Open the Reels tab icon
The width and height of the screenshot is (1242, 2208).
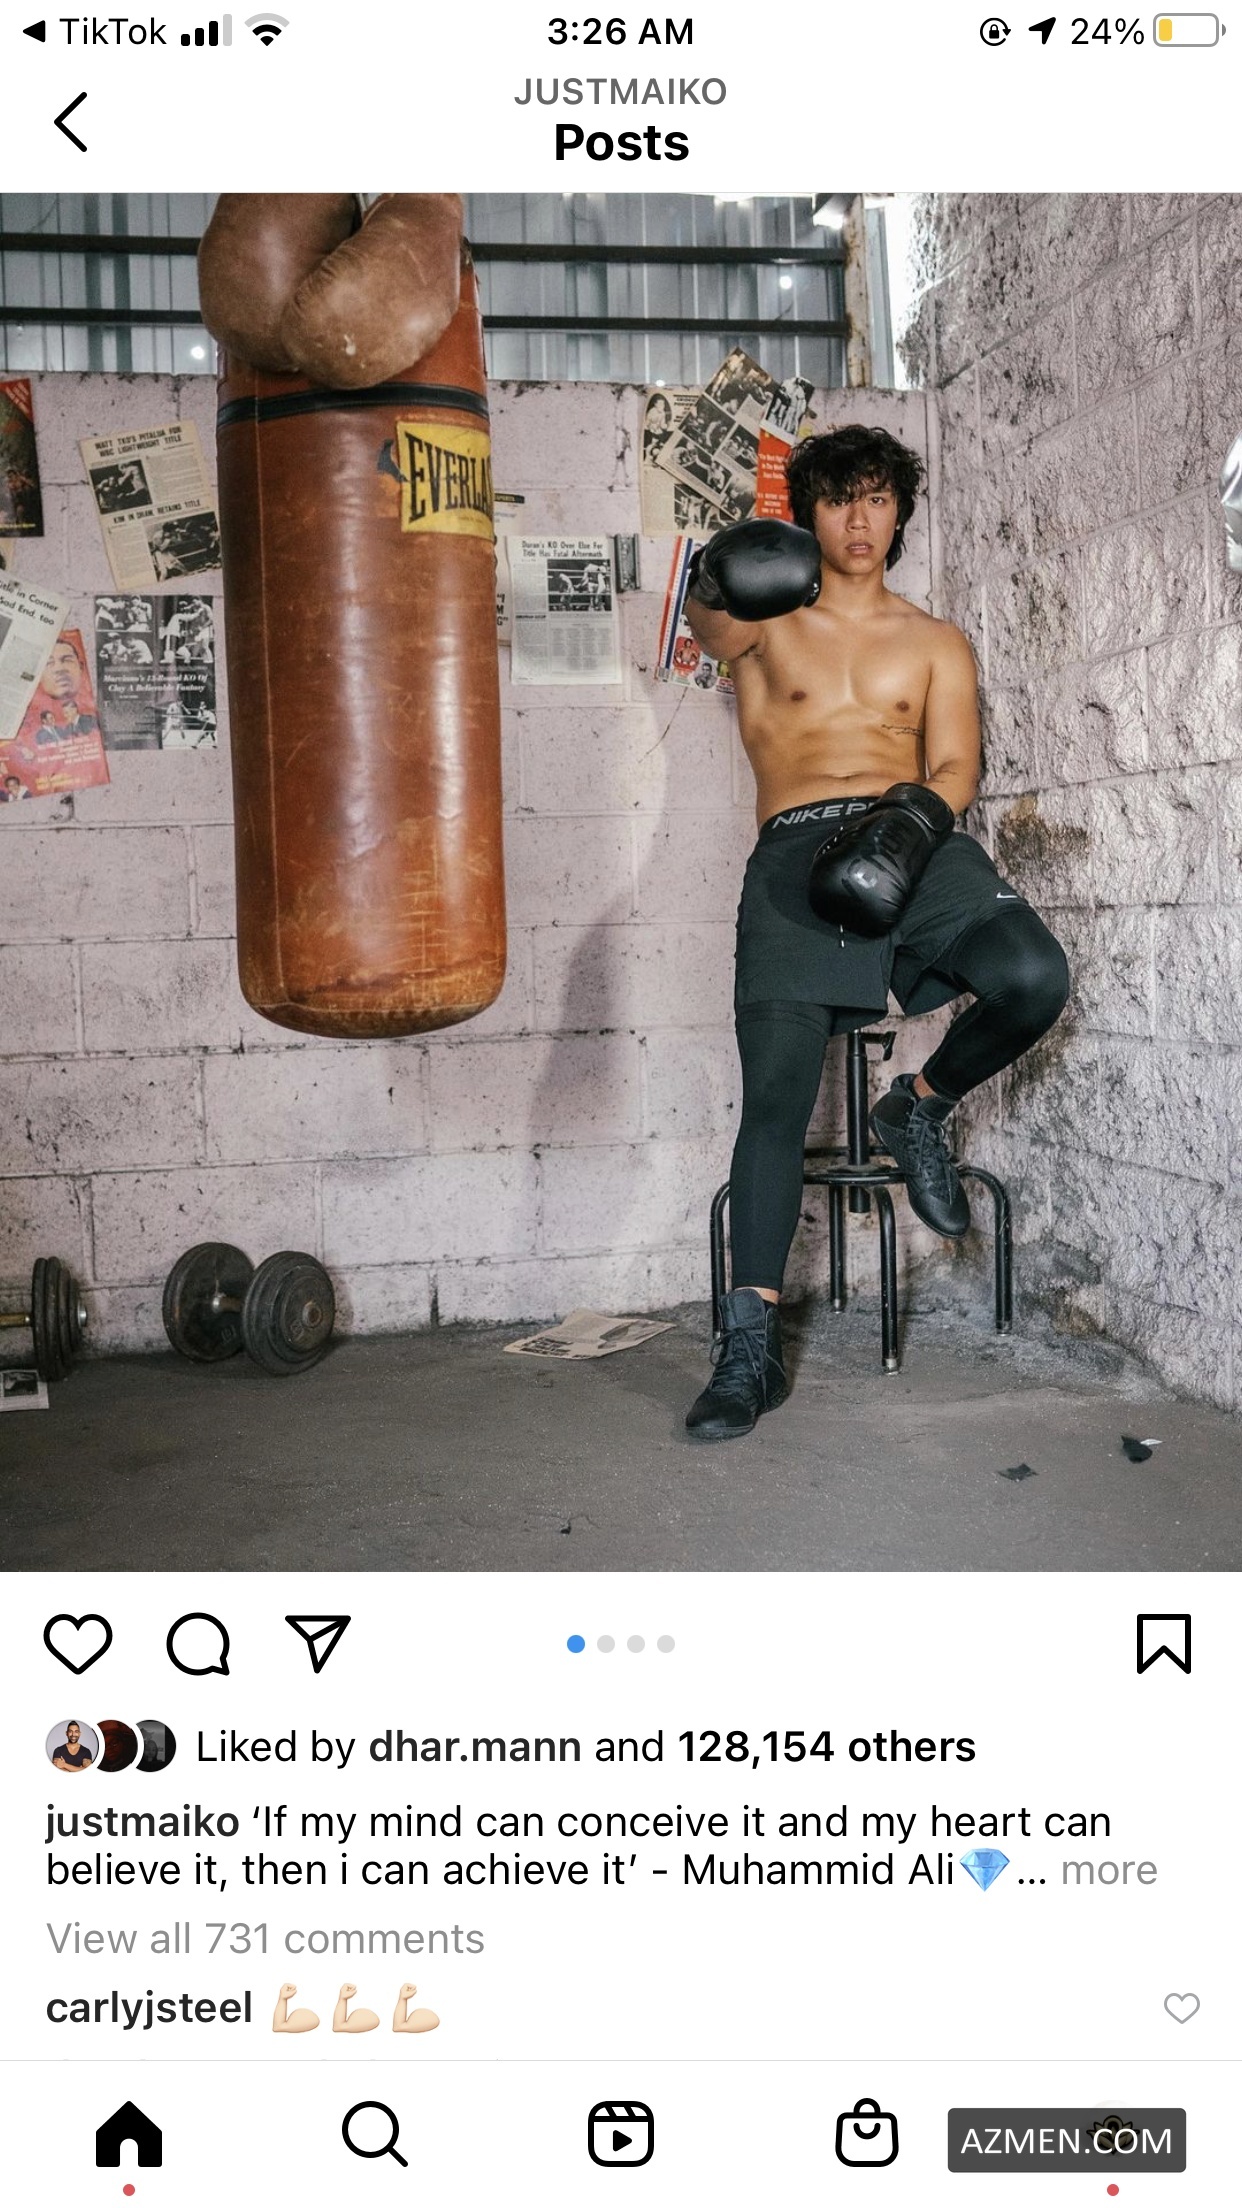pos(621,2134)
